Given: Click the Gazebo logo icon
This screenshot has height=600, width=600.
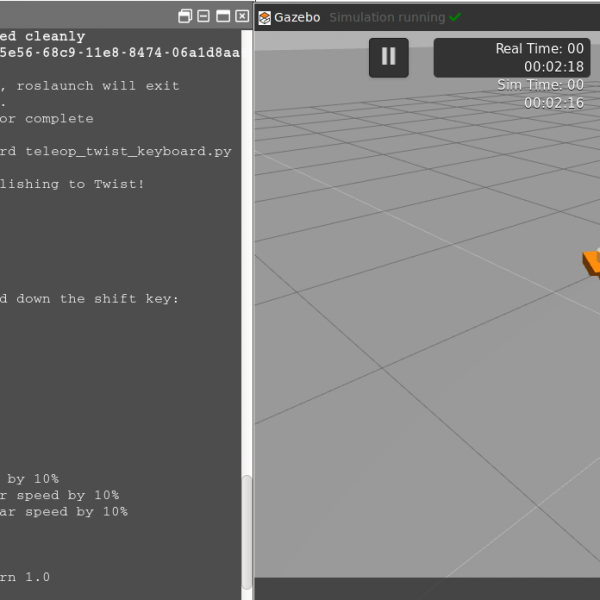Looking at the screenshot, I should 264,18.
